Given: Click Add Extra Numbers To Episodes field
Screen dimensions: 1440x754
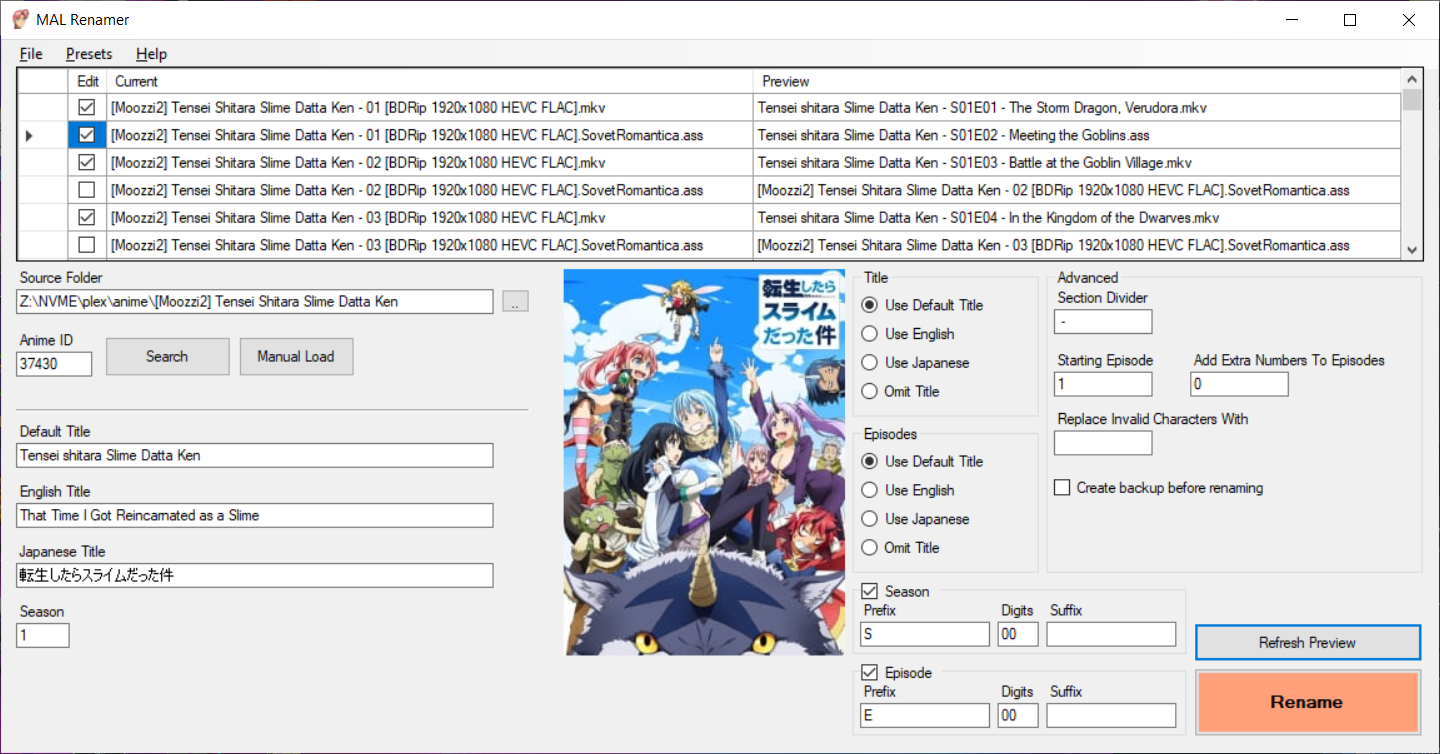Looking at the screenshot, I should point(1239,384).
